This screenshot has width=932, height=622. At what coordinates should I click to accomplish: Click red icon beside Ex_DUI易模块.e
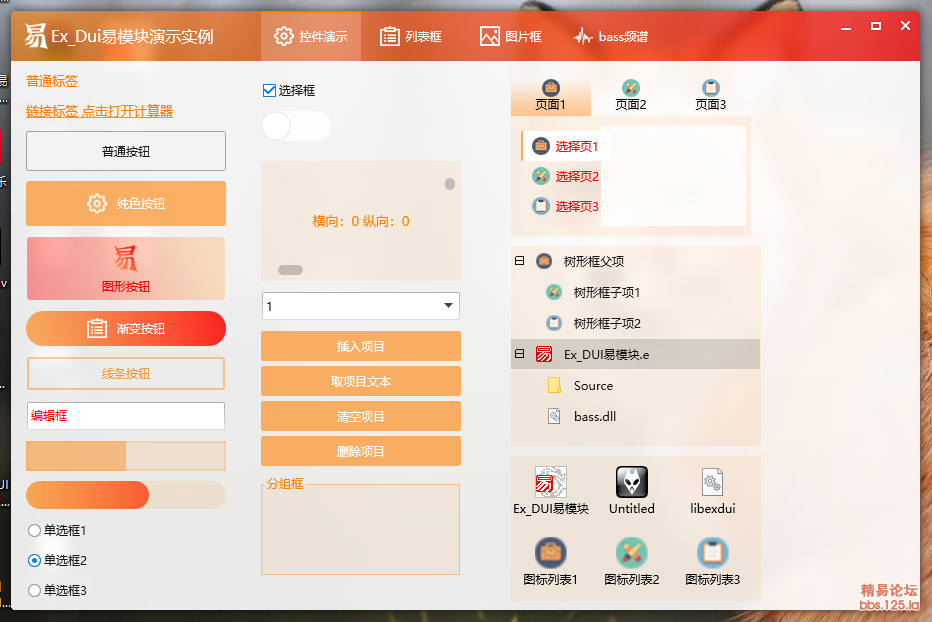544,354
